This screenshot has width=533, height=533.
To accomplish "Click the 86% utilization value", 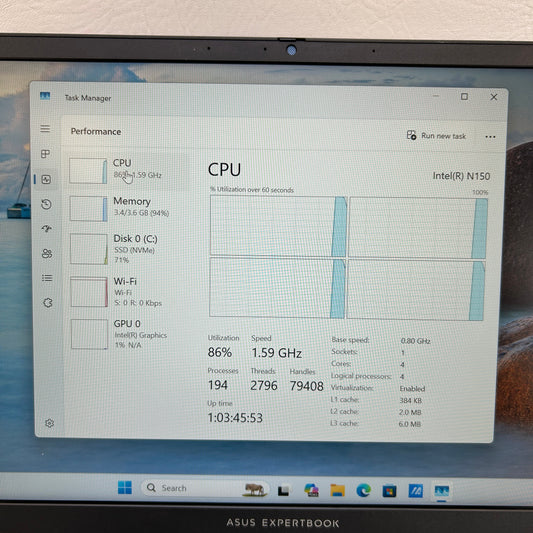I will 220,352.
